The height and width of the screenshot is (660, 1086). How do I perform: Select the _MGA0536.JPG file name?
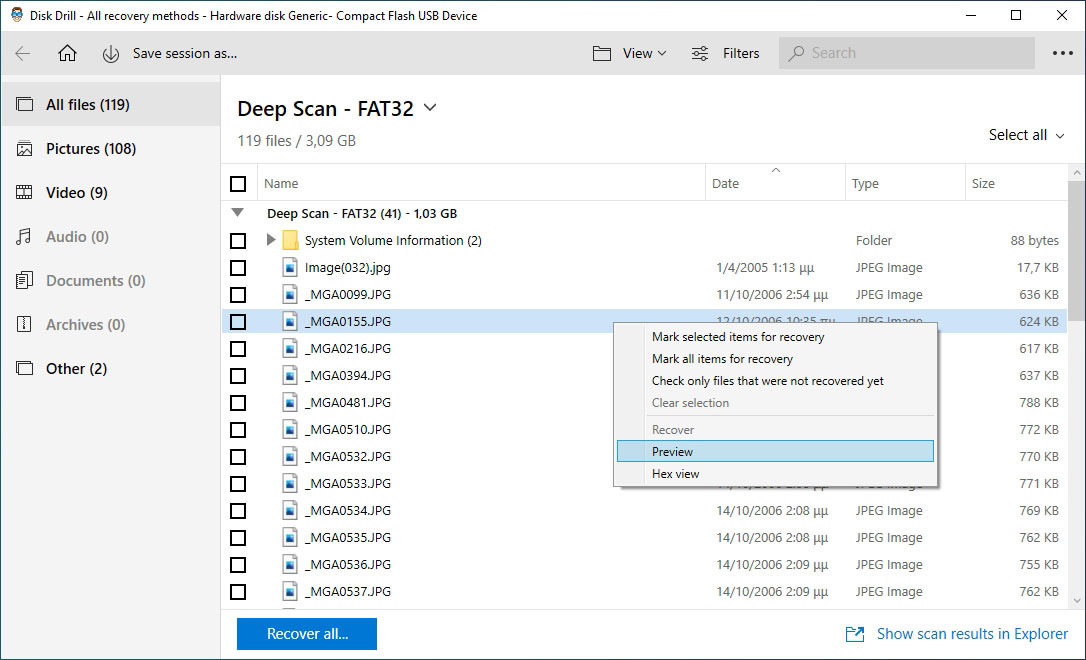[x=348, y=564]
